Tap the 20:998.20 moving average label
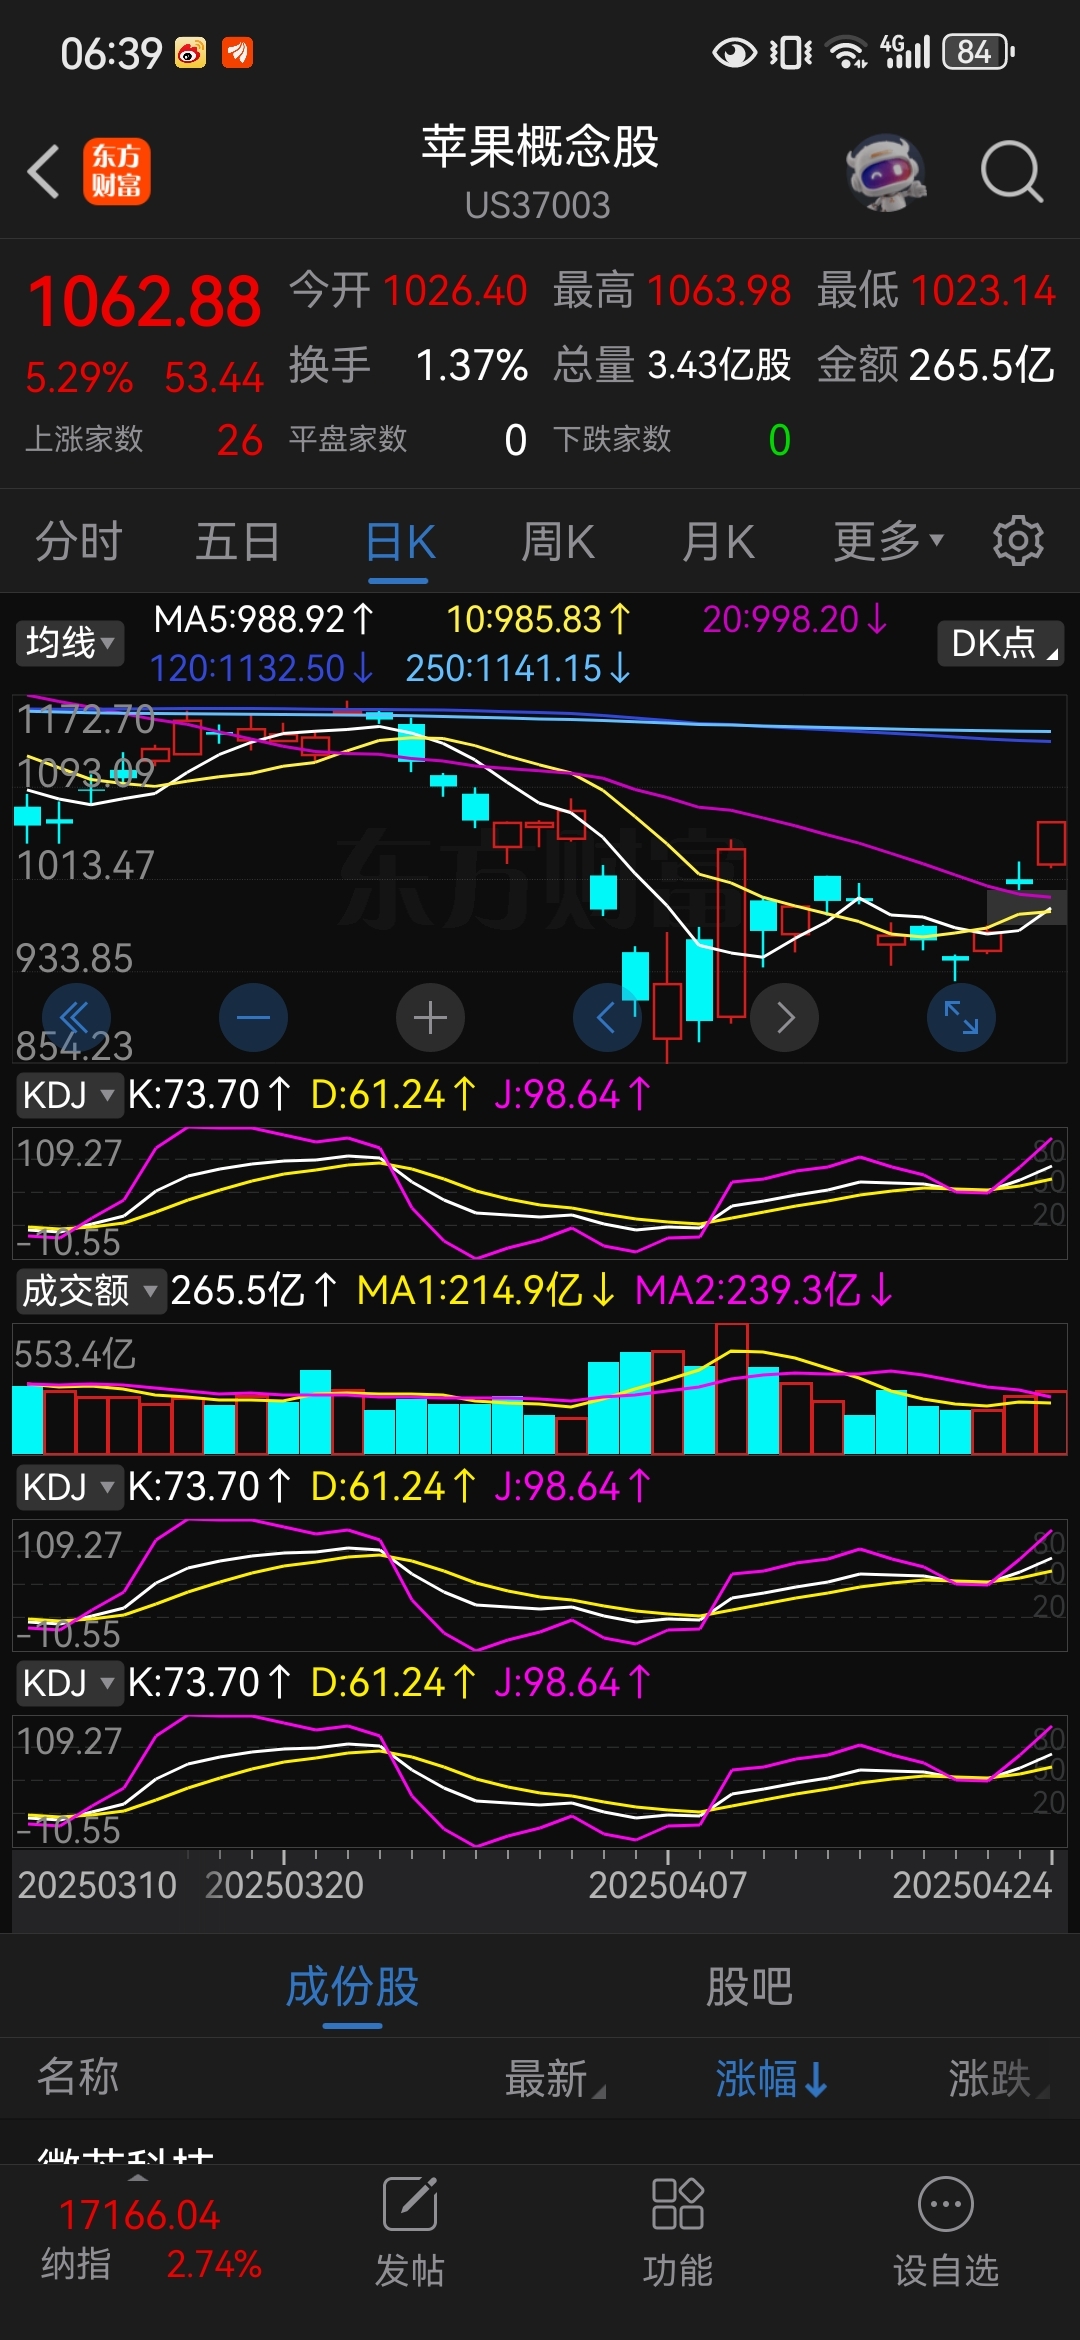 pyautogui.click(x=795, y=620)
